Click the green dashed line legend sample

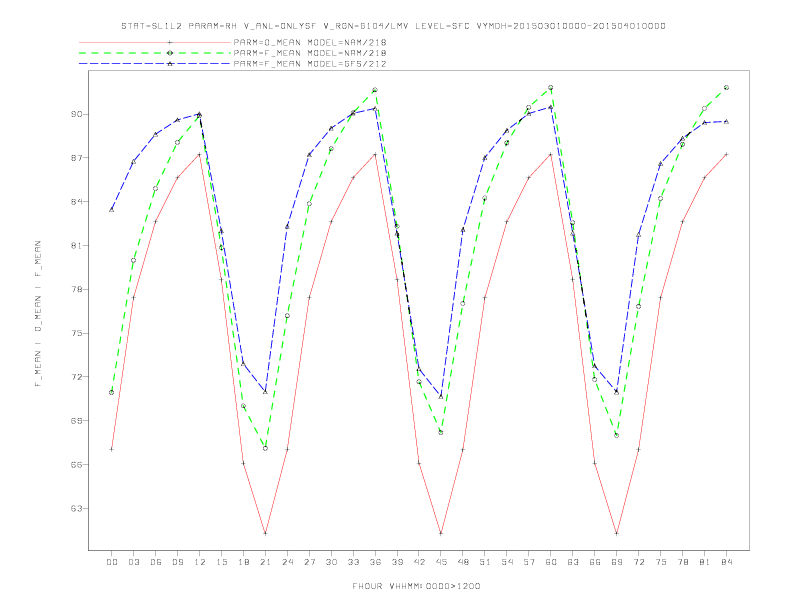point(155,53)
